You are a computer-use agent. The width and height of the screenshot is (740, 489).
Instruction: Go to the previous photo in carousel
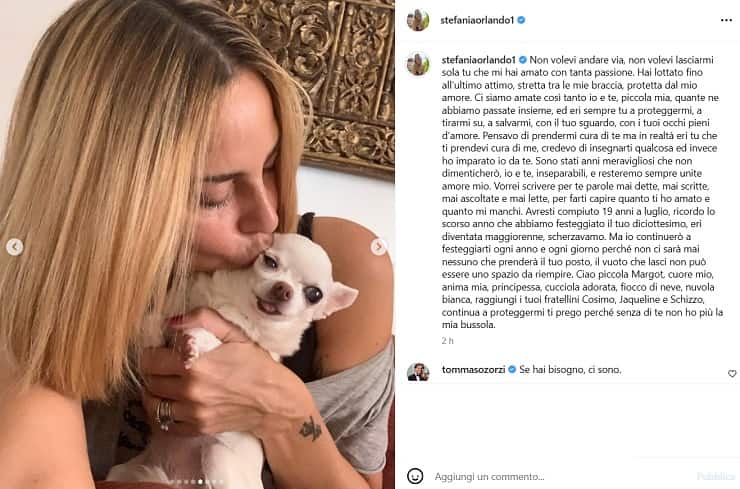[15, 247]
